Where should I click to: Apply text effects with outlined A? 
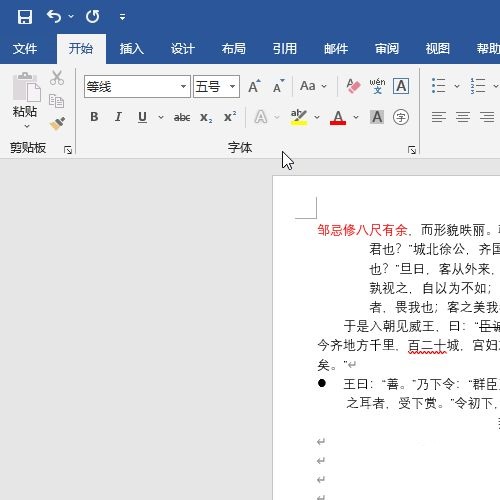tap(261, 117)
